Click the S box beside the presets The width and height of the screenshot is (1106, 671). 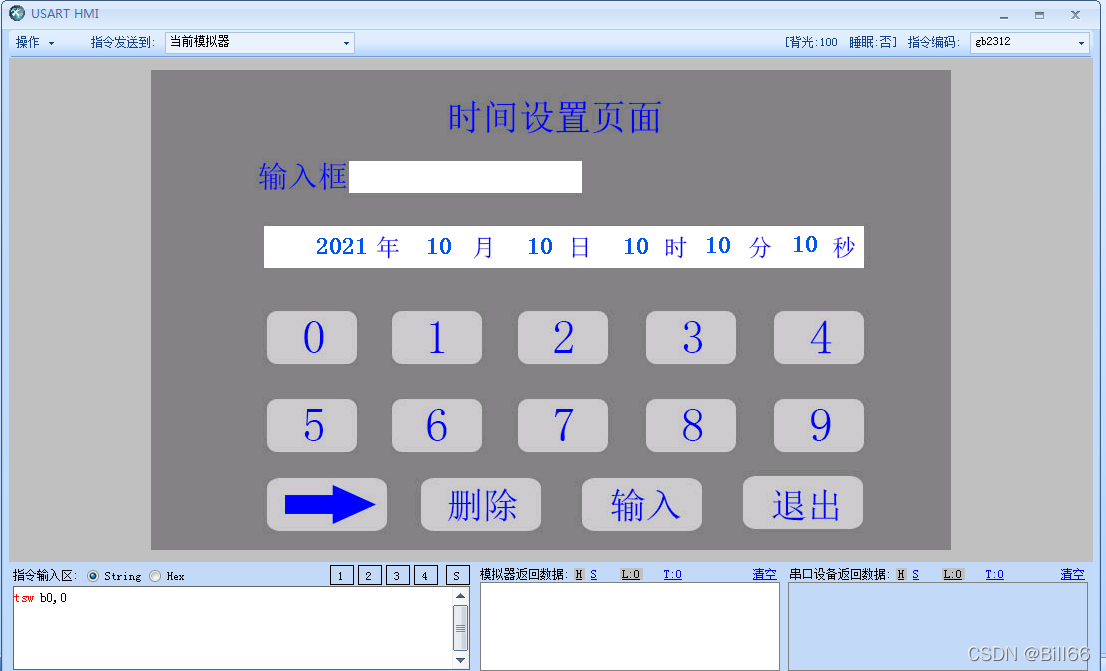point(457,576)
